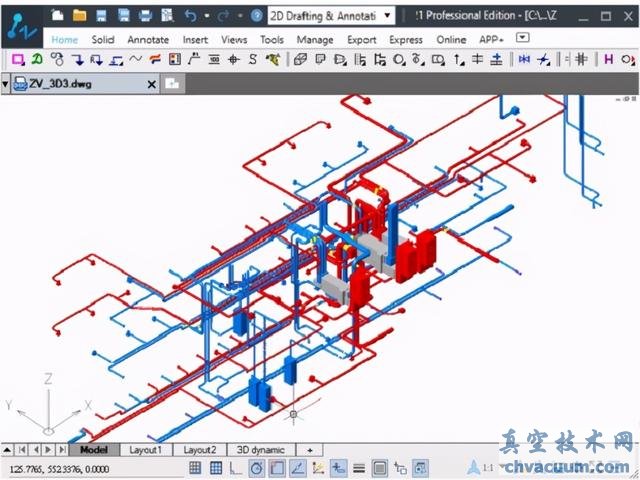
Task: Switch to the Views ribbon tab
Action: click(234, 40)
